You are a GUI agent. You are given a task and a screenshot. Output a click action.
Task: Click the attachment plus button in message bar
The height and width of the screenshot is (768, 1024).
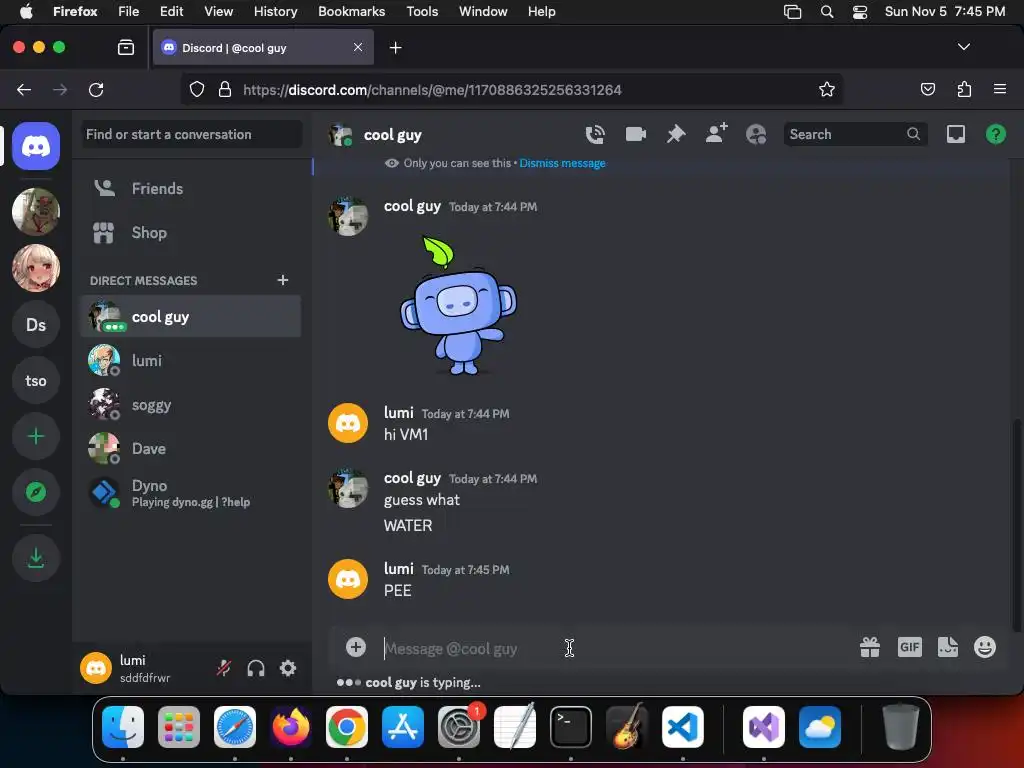[355, 647]
